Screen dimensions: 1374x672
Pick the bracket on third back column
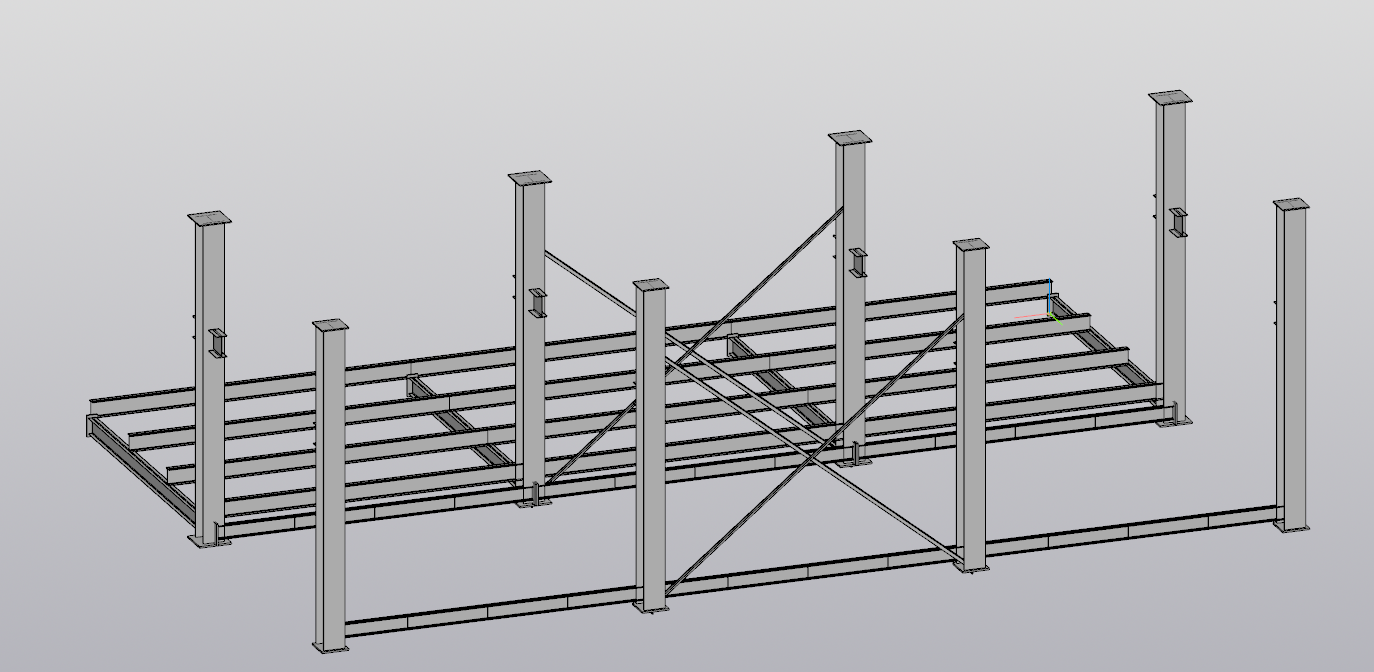point(858,263)
